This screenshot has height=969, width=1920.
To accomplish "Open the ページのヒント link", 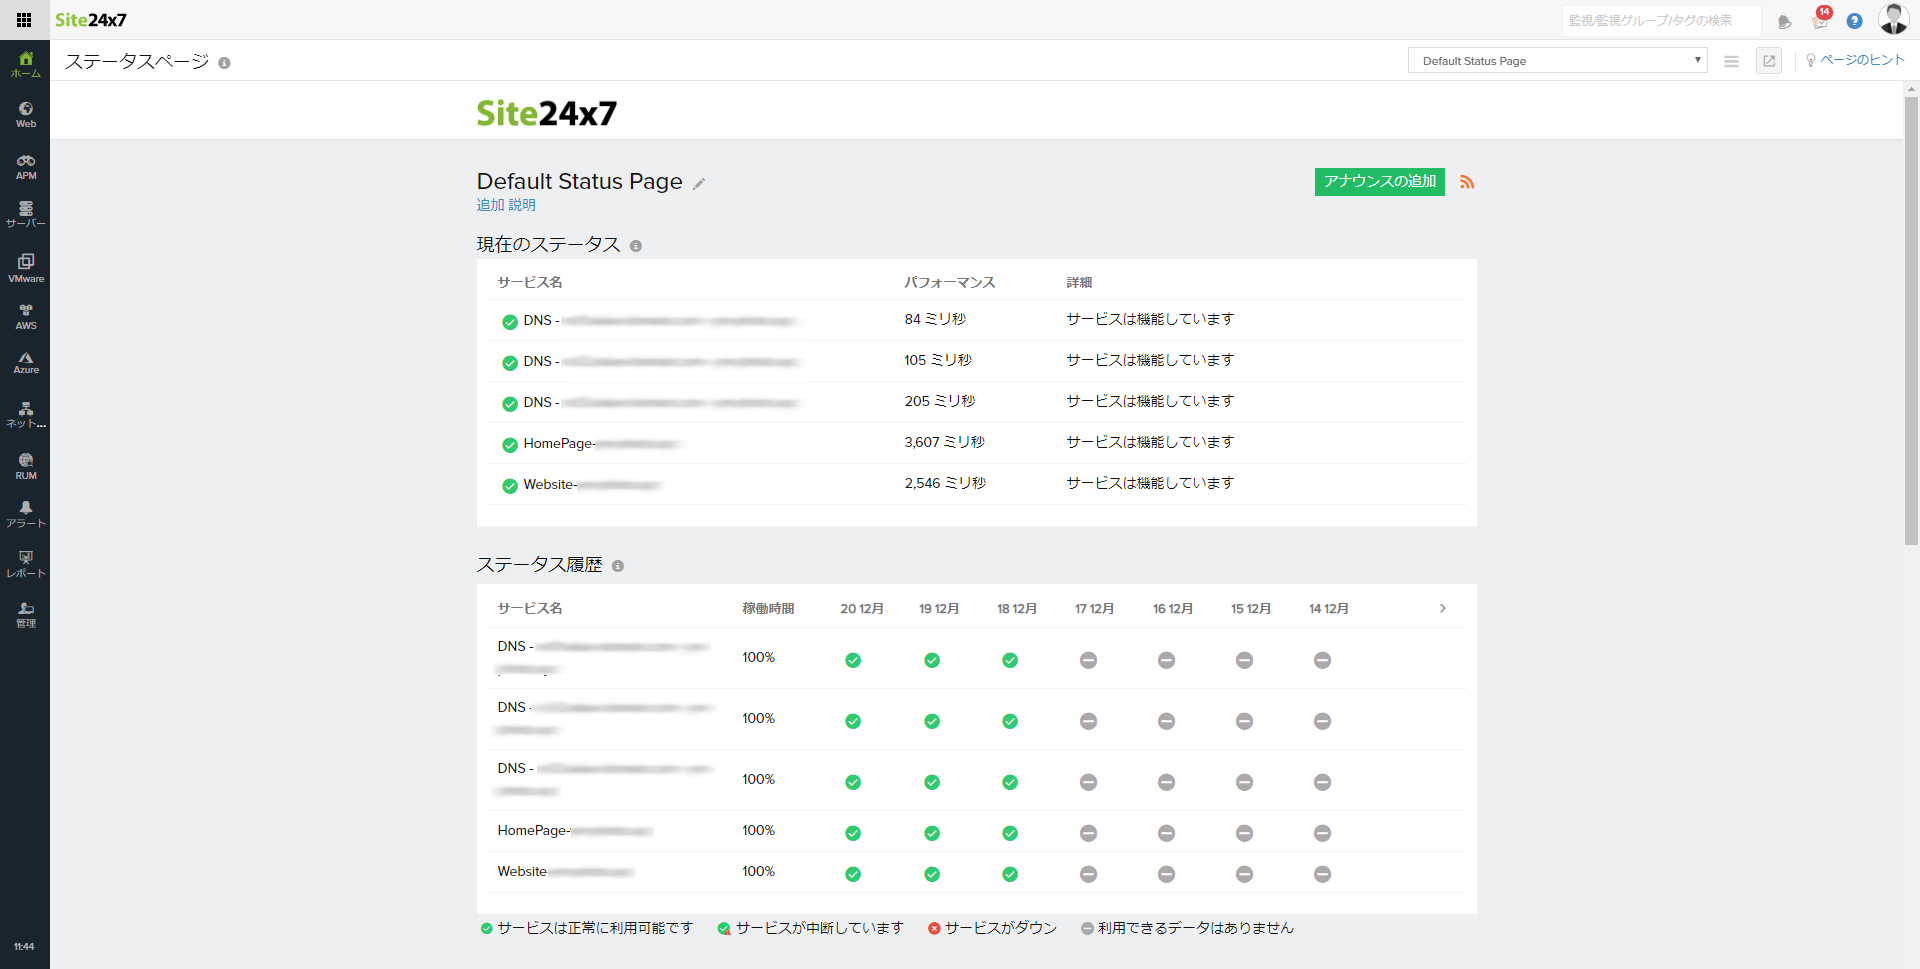I will [x=1855, y=60].
